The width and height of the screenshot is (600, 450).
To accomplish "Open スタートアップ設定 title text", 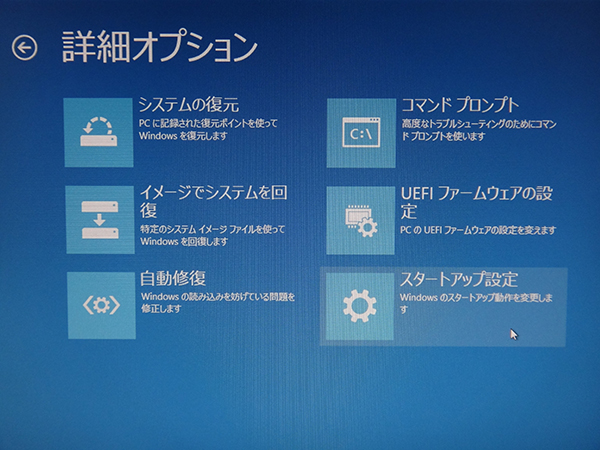I will pyautogui.click(x=458, y=280).
